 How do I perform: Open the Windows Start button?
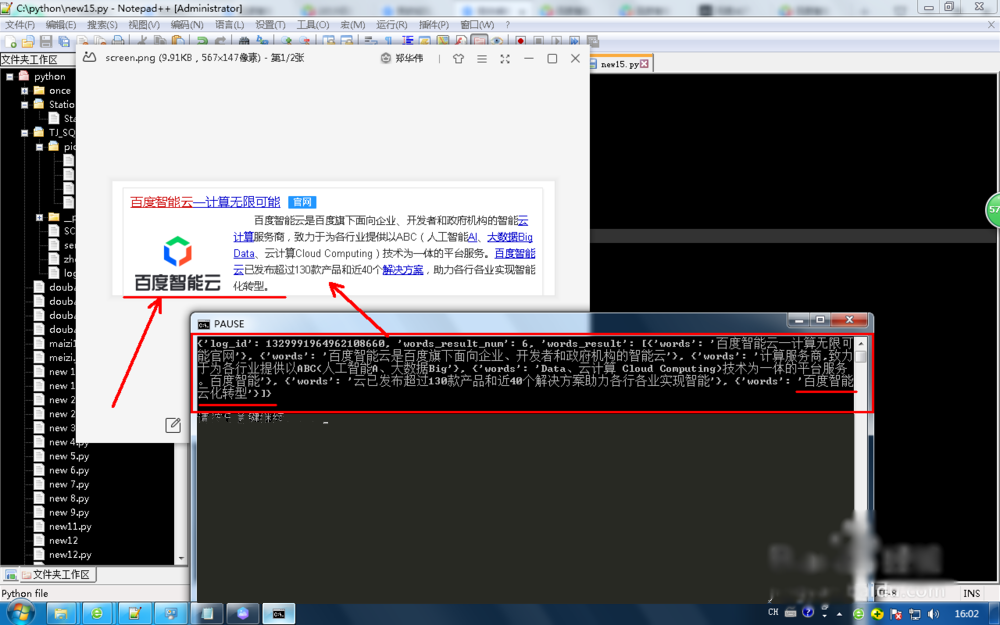[x=21, y=613]
